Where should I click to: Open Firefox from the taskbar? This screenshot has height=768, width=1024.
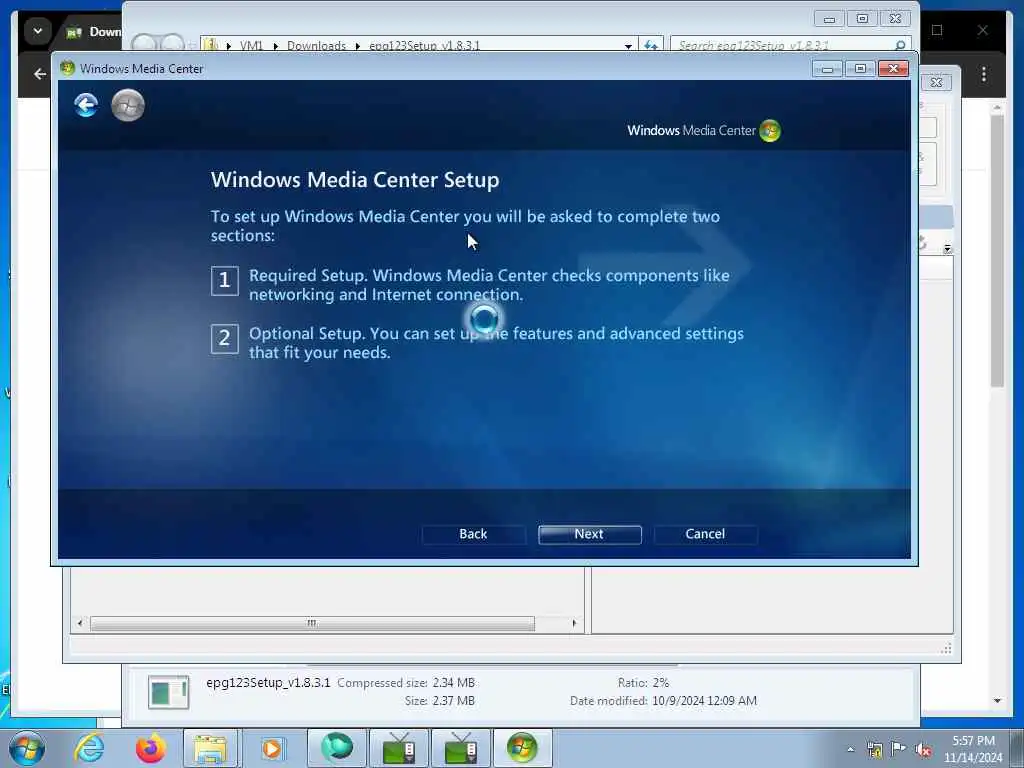coord(150,748)
